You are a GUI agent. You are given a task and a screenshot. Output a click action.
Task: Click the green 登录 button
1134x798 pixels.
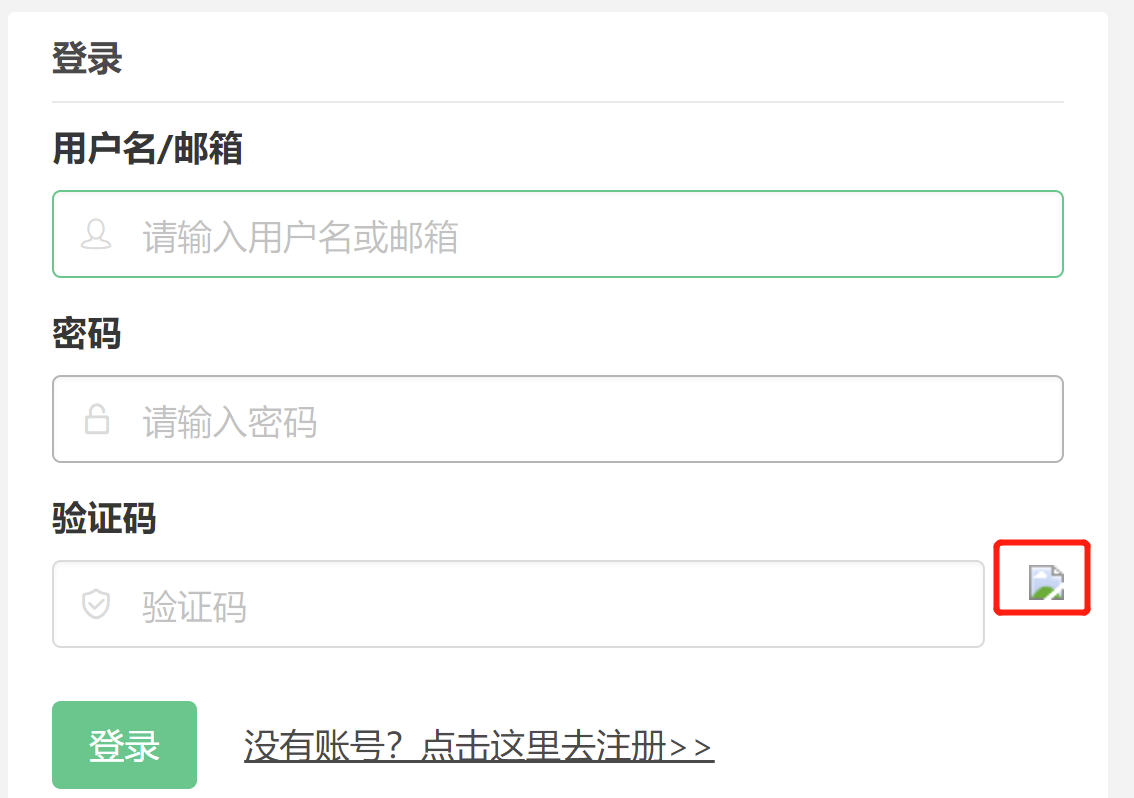pos(124,744)
